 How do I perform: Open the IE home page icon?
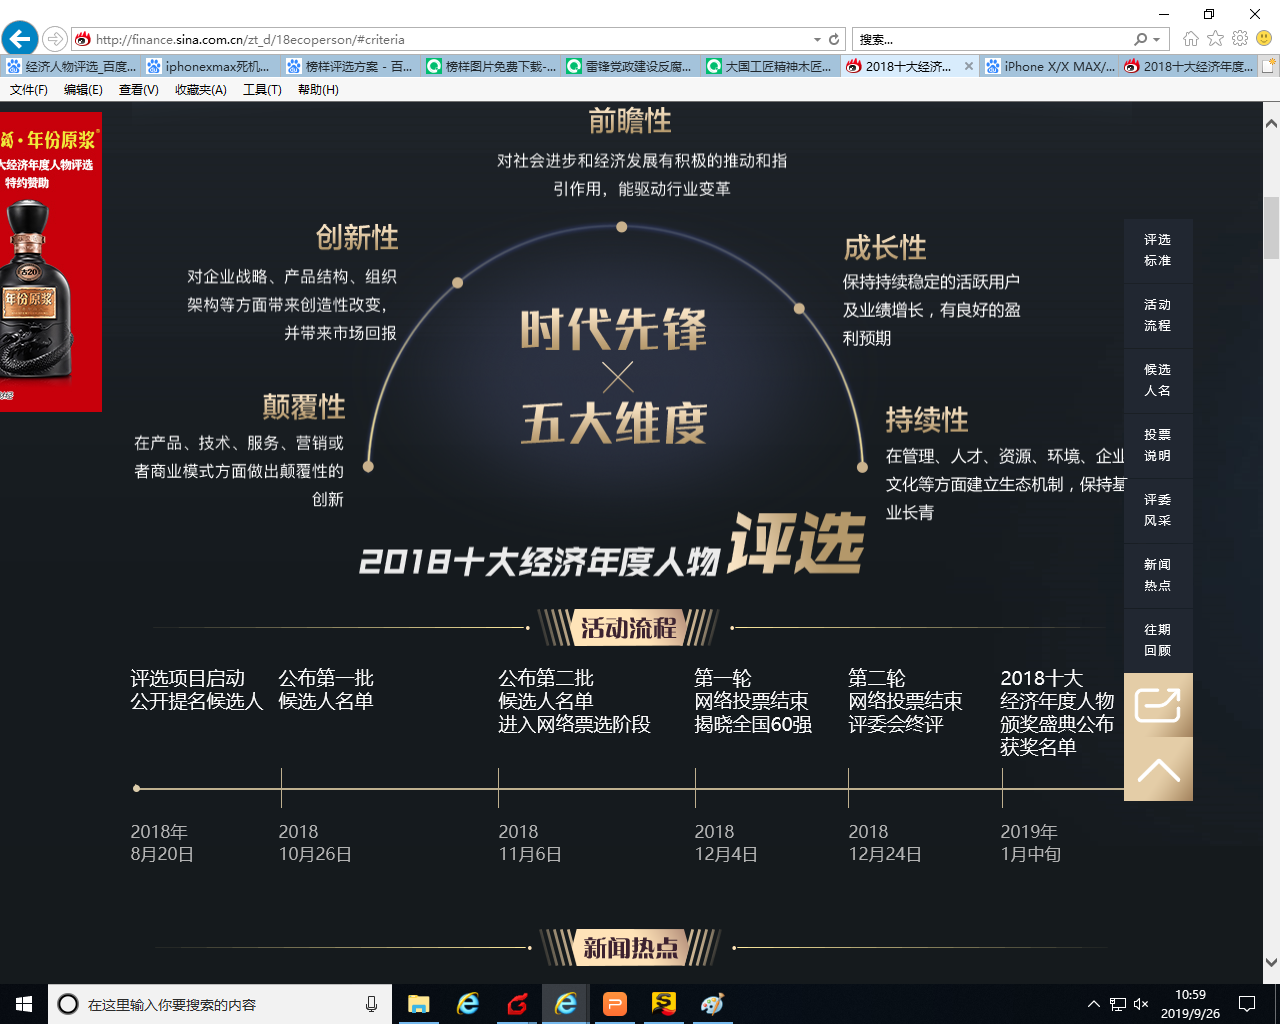[1190, 39]
